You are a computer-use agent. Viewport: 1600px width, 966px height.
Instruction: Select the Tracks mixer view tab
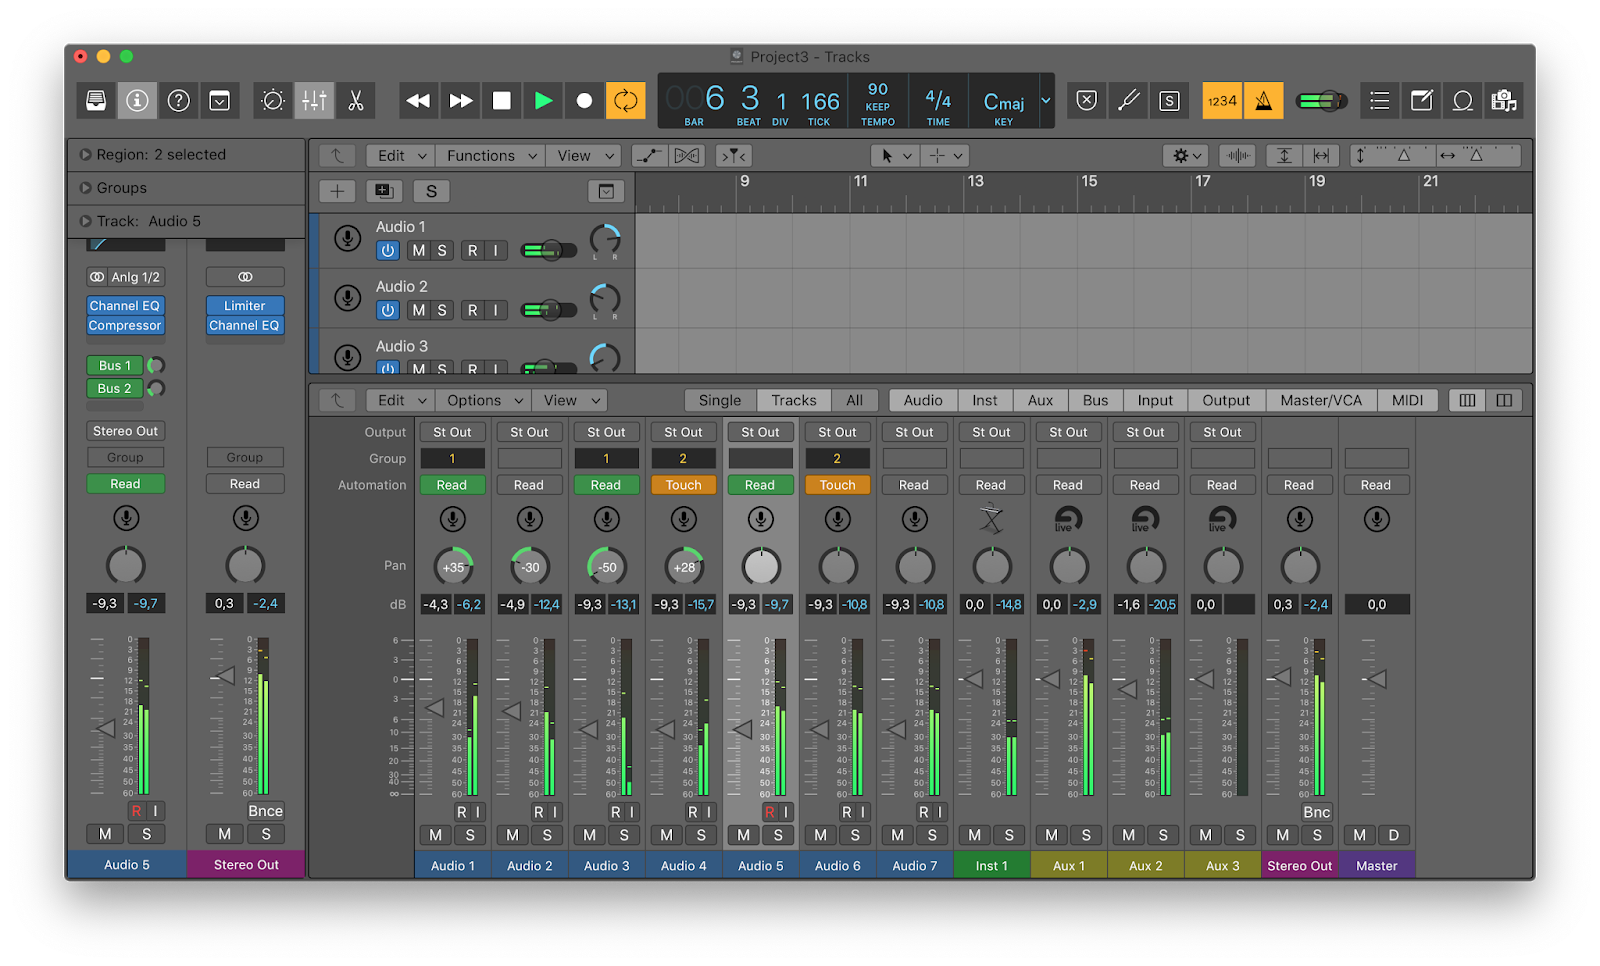tap(794, 400)
